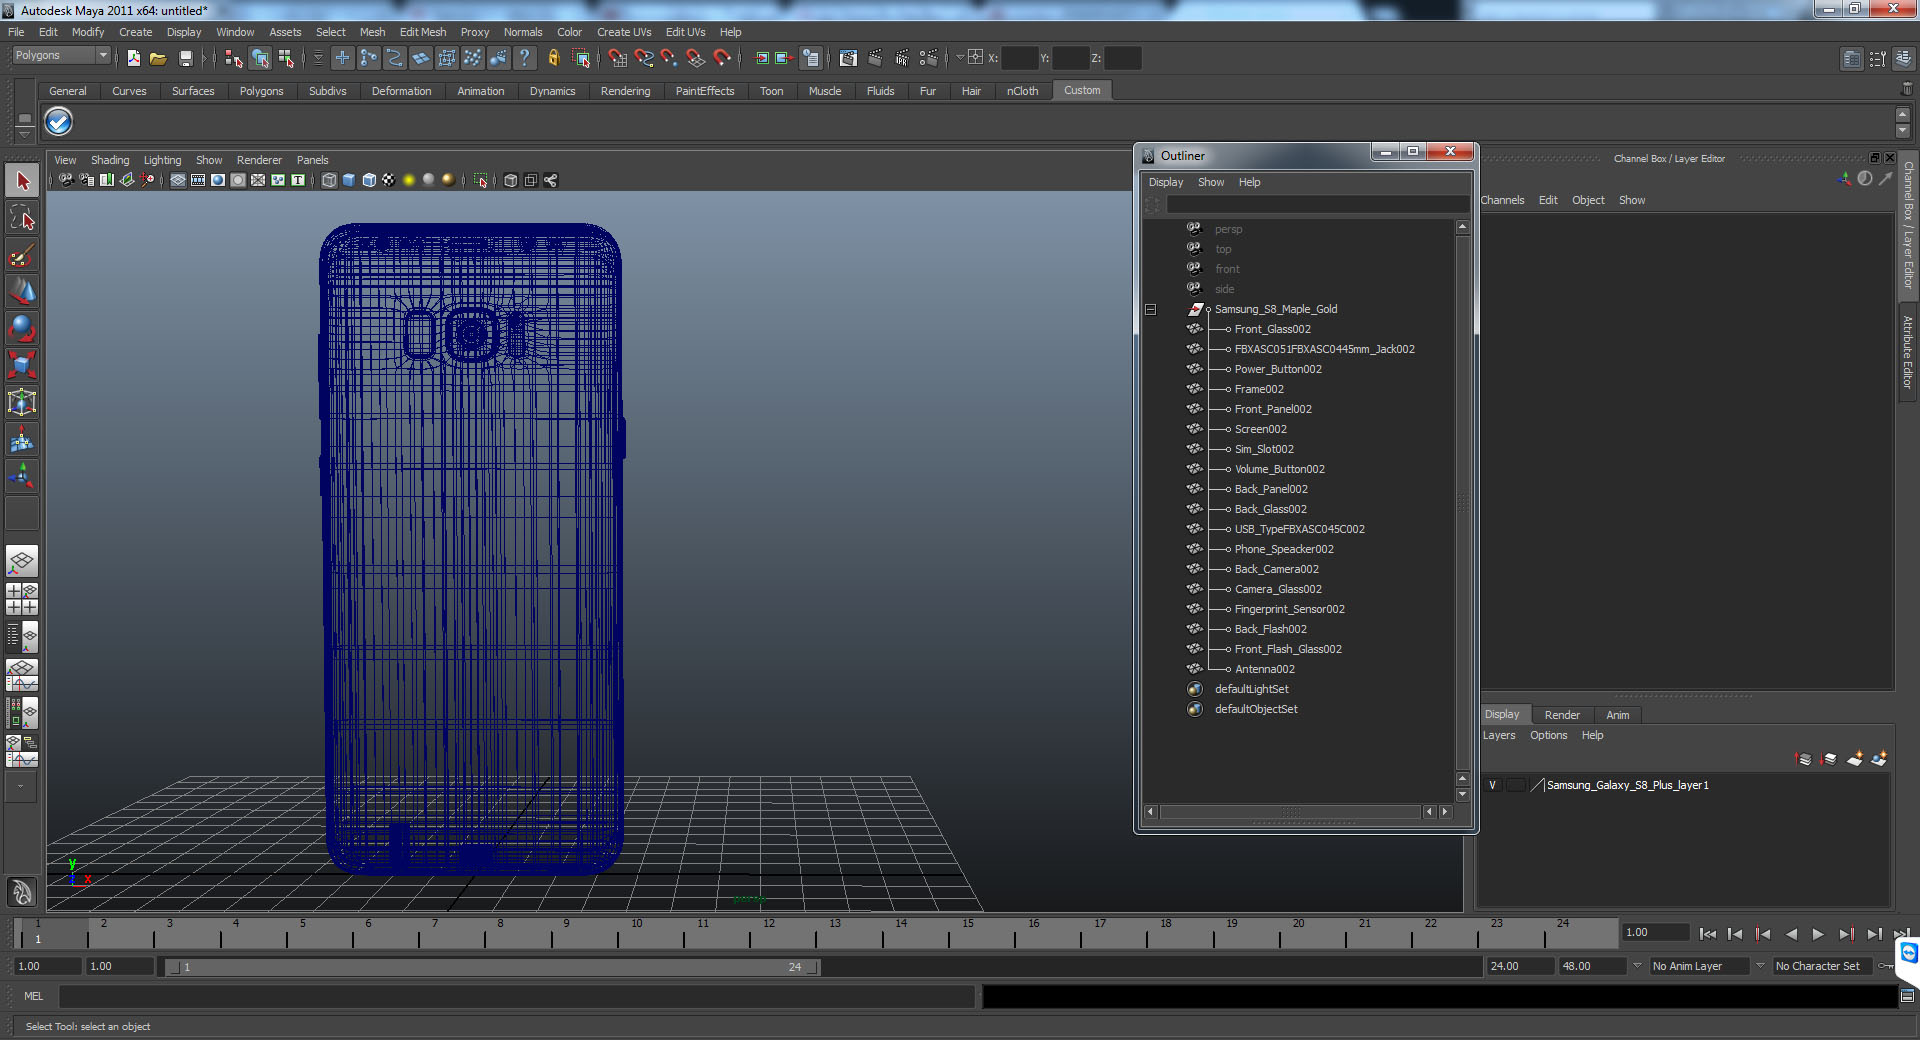Toggle select by object type icon
The image size is (1920, 1040).
coord(260,58)
